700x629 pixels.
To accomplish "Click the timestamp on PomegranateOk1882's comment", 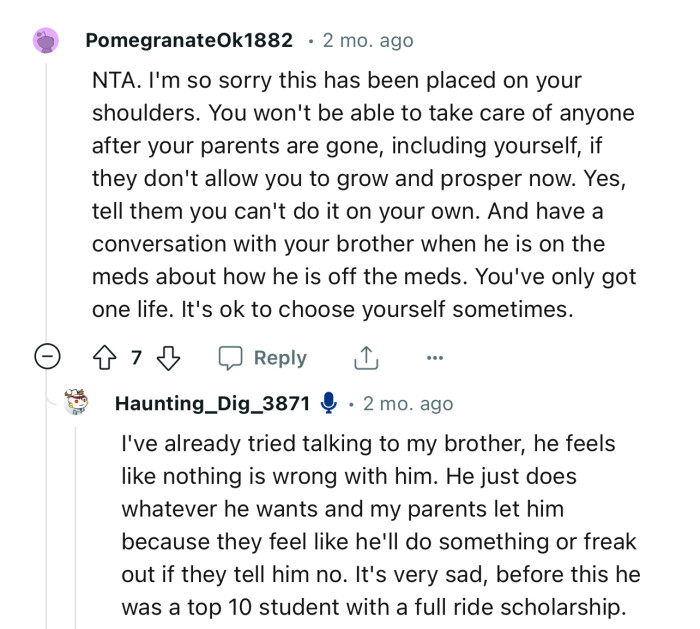I will point(367,41).
